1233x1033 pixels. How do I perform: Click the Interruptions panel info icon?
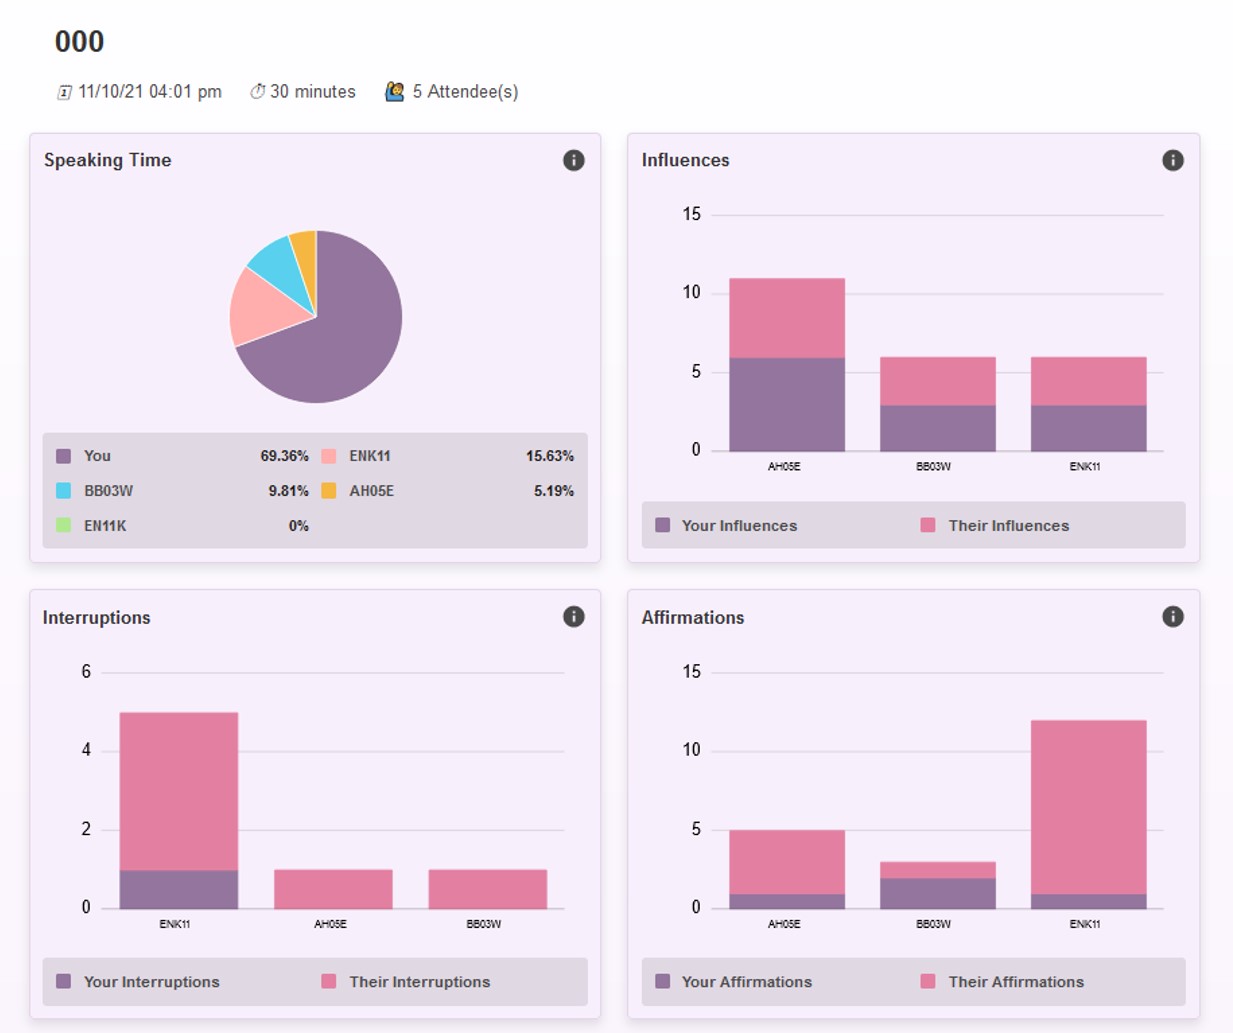pyautogui.click(x=573, y=617)
